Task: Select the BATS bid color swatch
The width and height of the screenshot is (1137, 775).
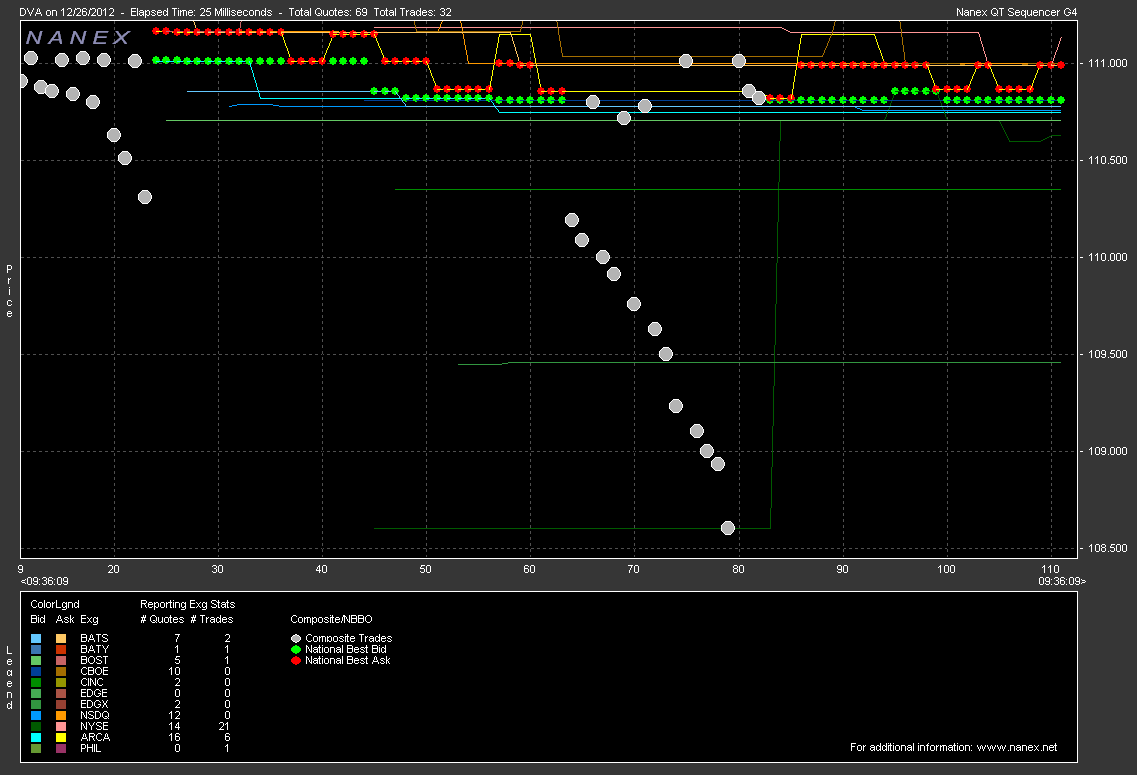Action: 36,639
